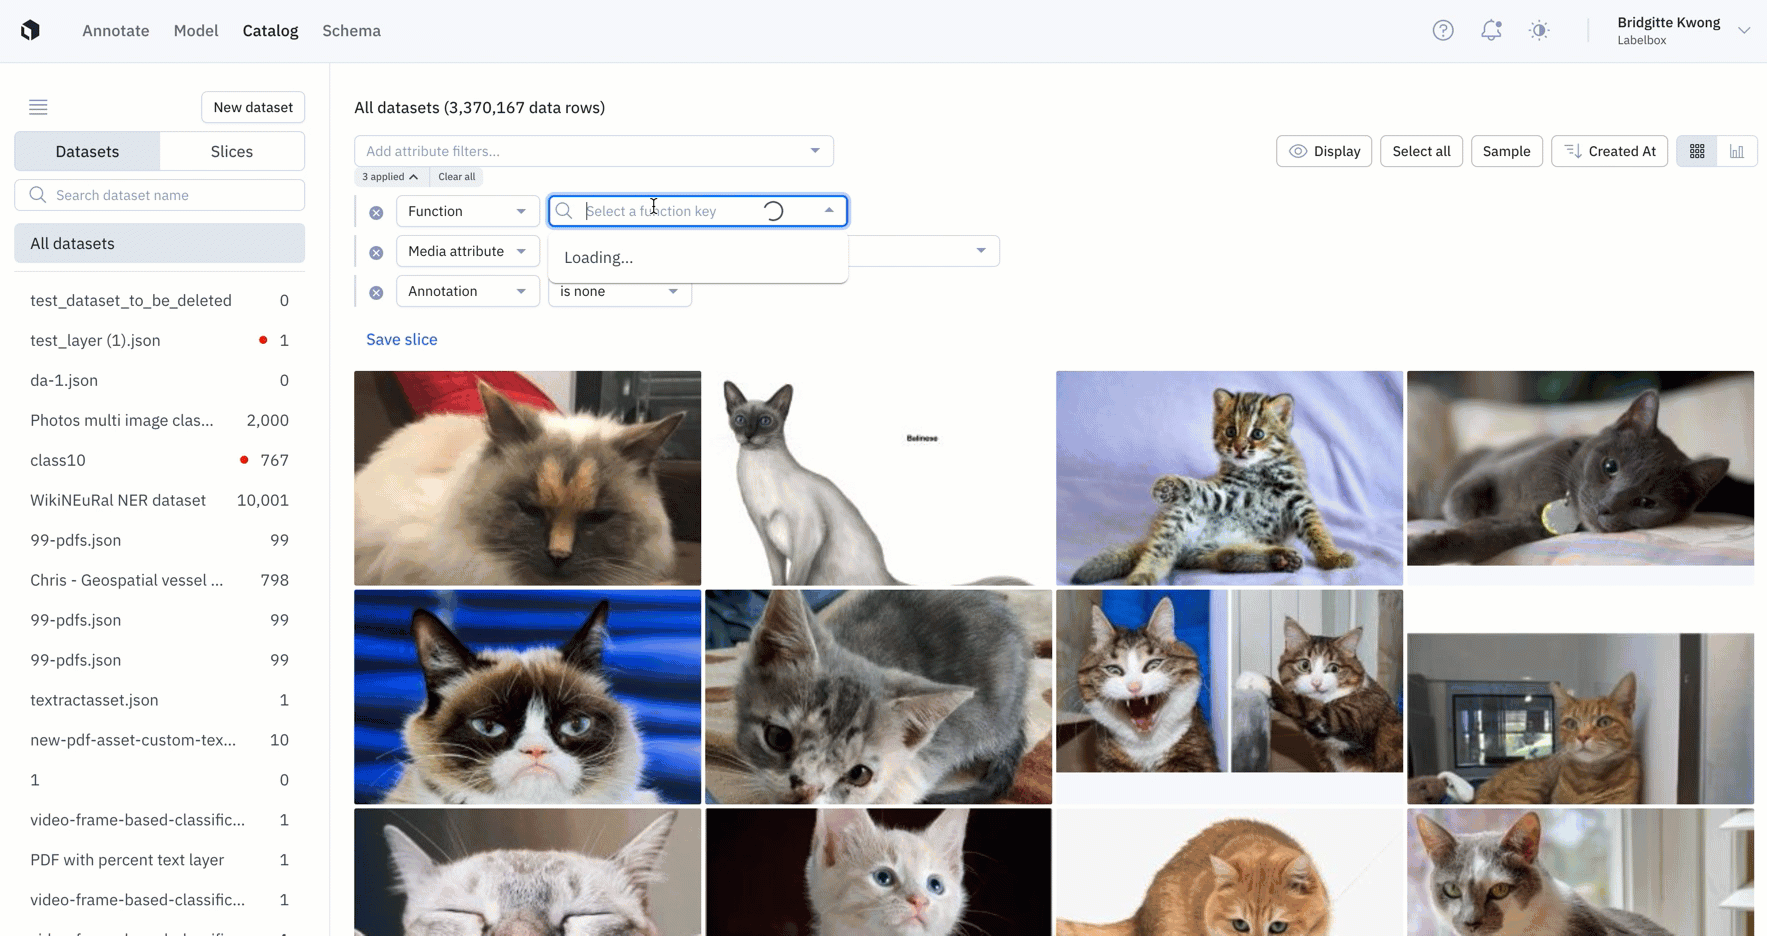
Task: Open the 'is none' operator dropdown
Action: click(620, 291)
